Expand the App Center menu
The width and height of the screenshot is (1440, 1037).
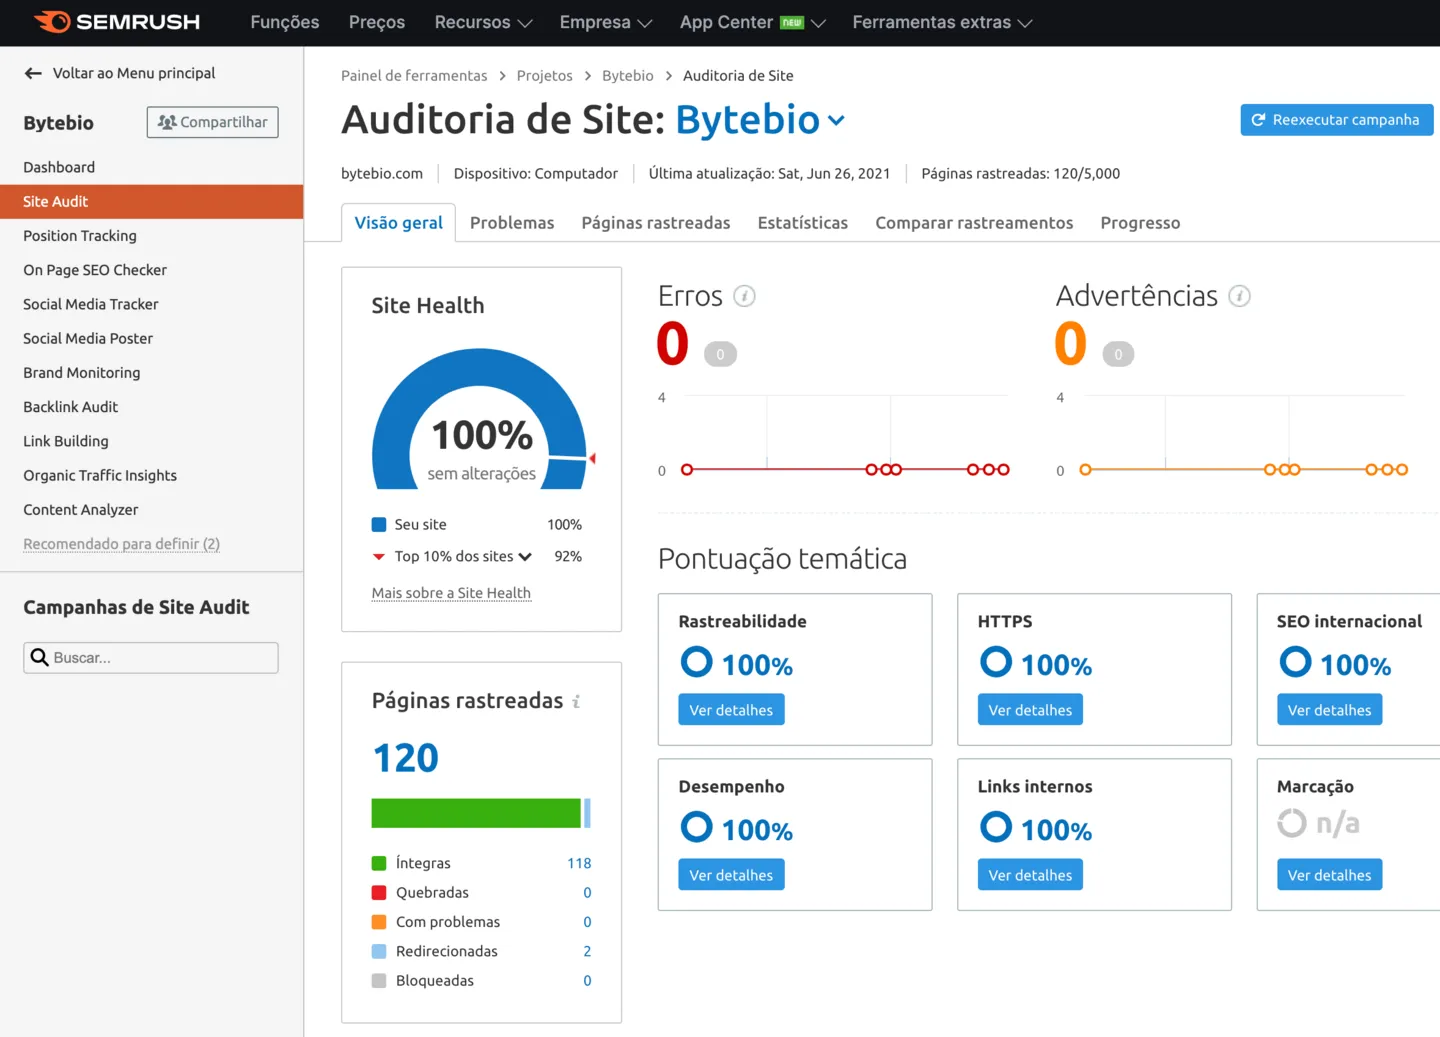click(x=752, y=22)
